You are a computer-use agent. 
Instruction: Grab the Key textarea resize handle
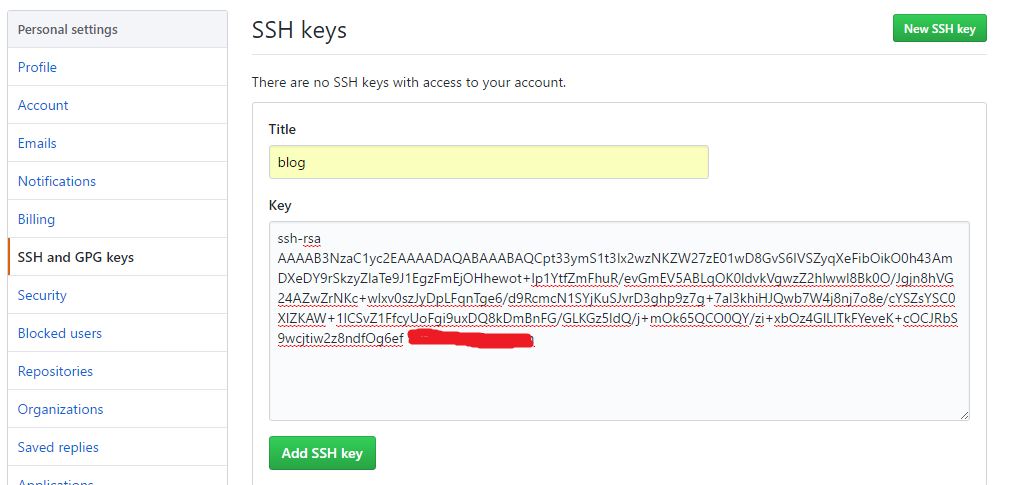(x=964, y=415)
